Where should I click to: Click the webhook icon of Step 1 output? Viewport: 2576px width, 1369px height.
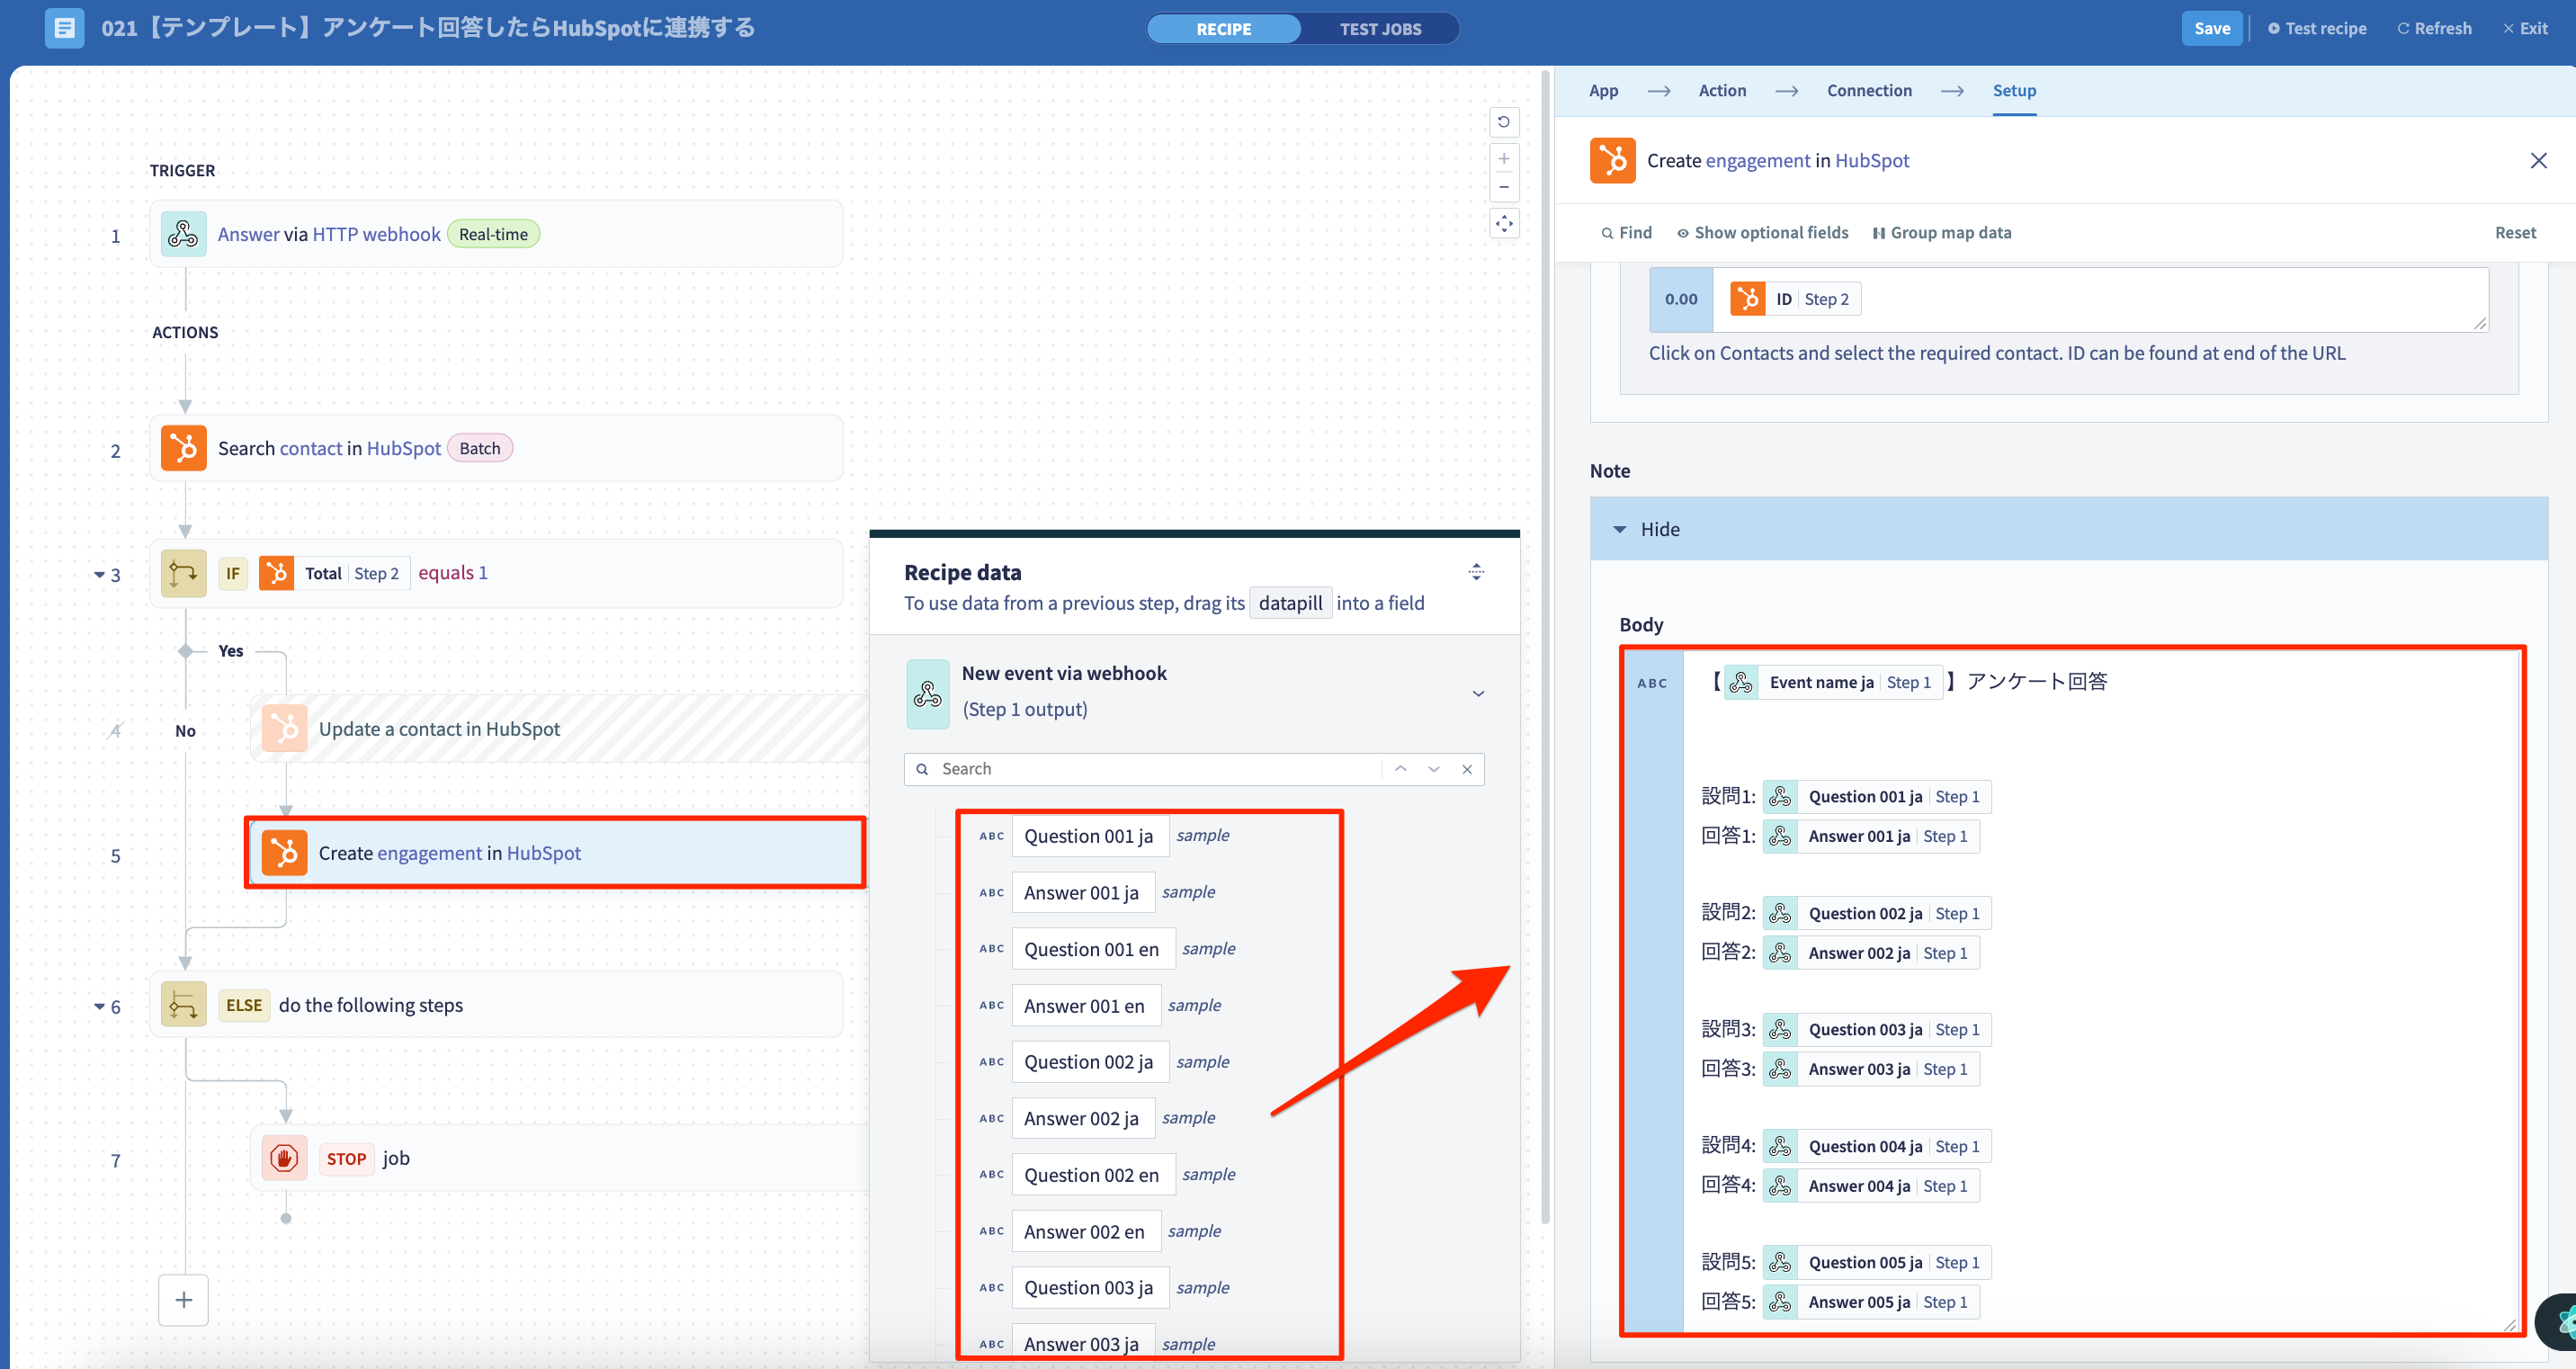[x=927, y=693]
